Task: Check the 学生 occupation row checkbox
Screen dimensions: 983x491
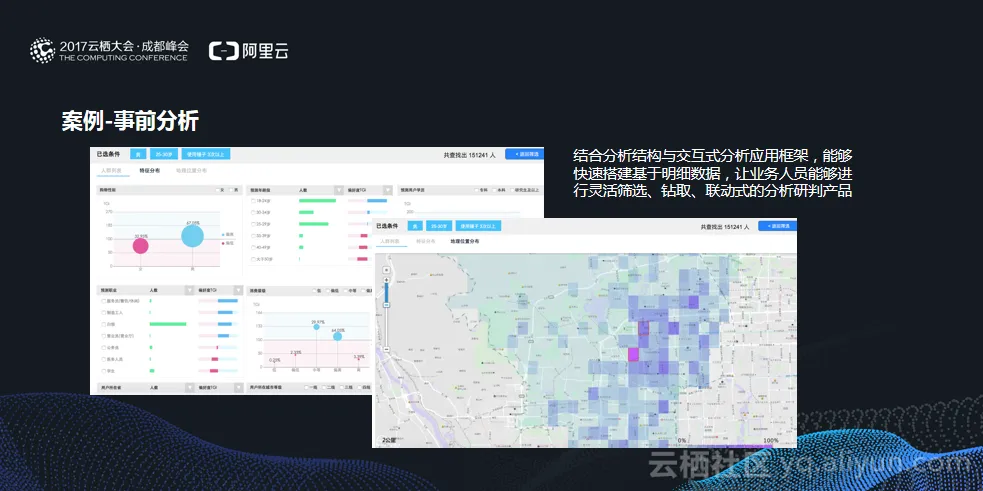Action: [103, 371]
